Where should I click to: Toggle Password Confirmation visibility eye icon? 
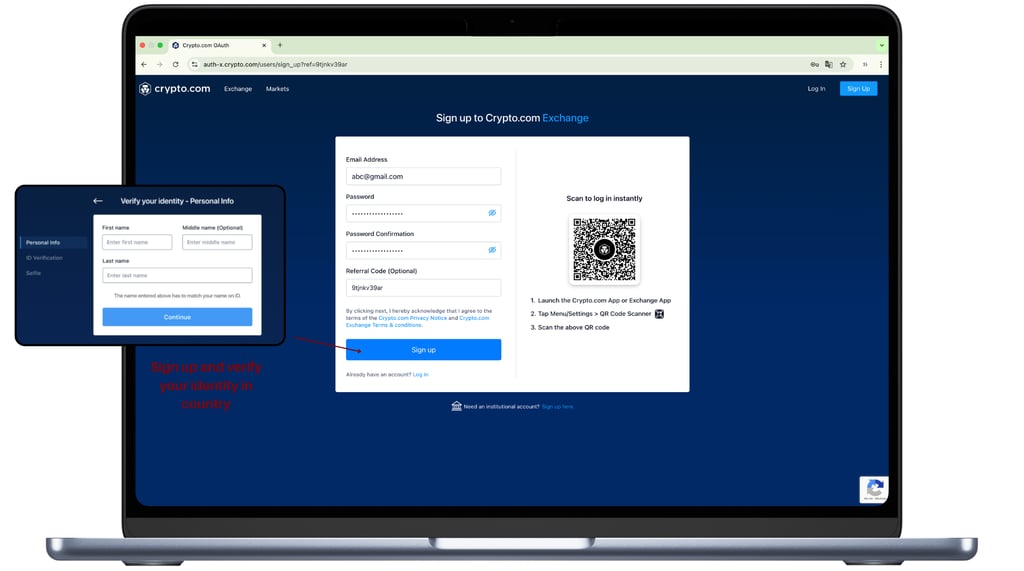(x=492, y=250)
